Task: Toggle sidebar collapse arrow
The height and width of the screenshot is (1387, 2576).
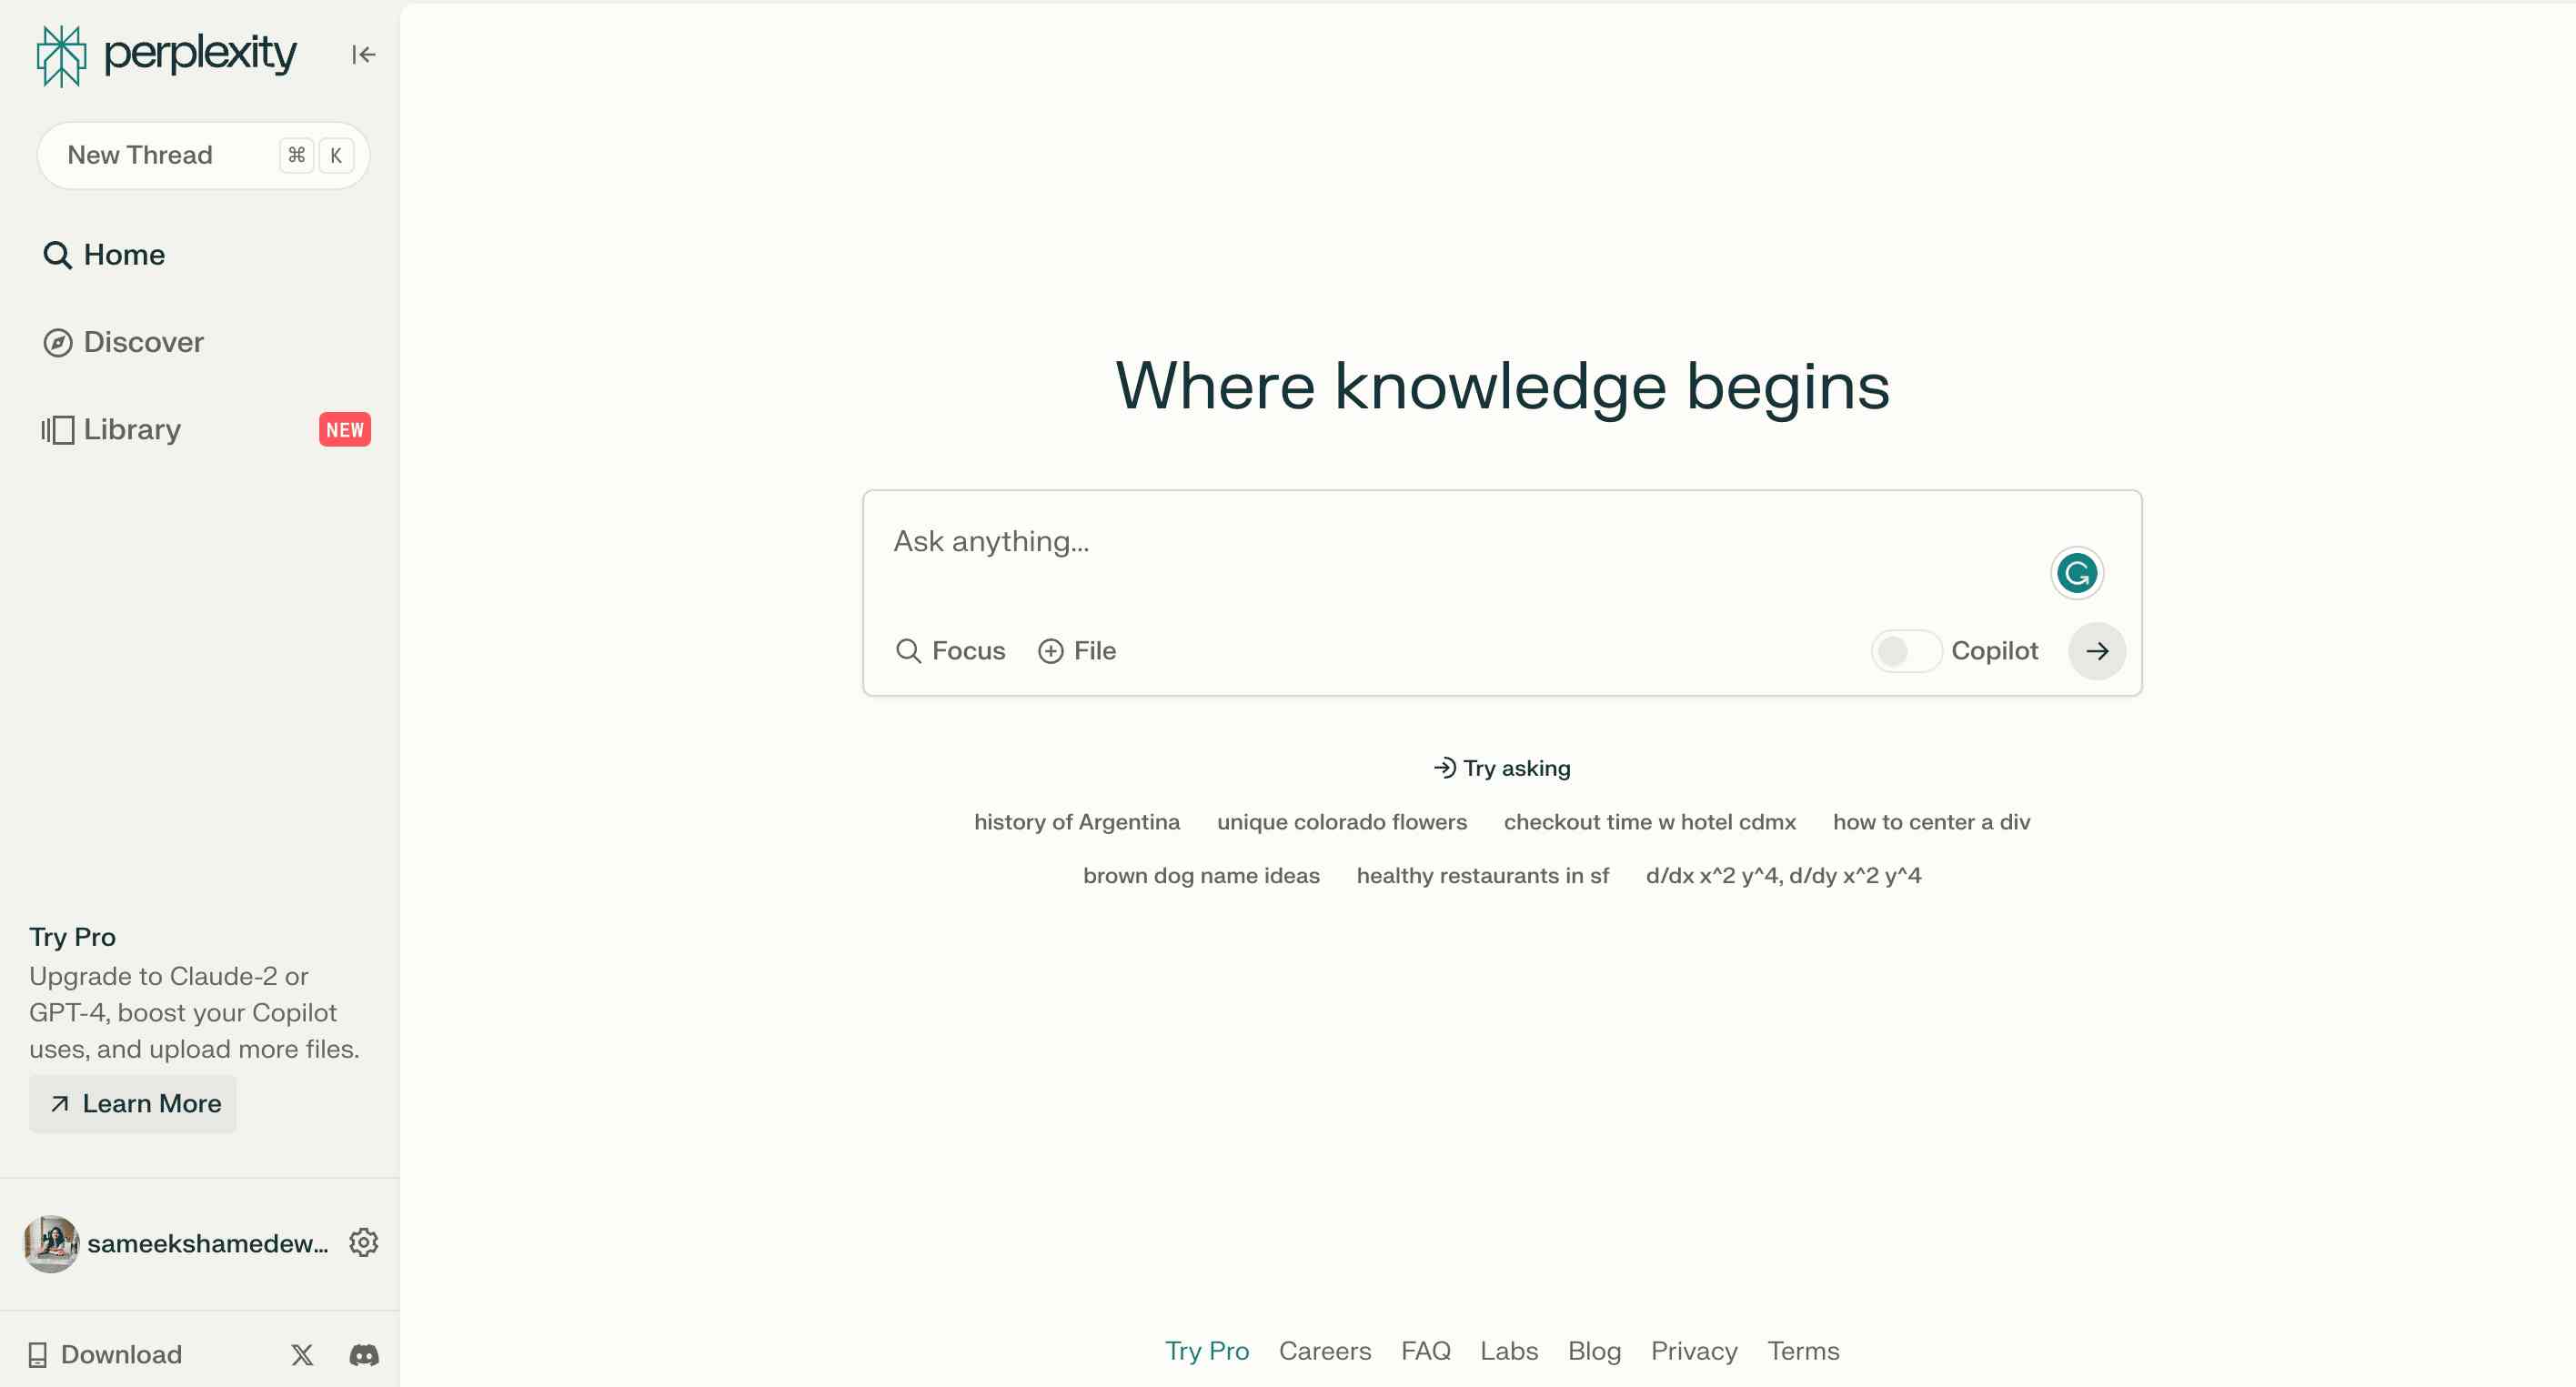Action: click(x=362, y=55)
